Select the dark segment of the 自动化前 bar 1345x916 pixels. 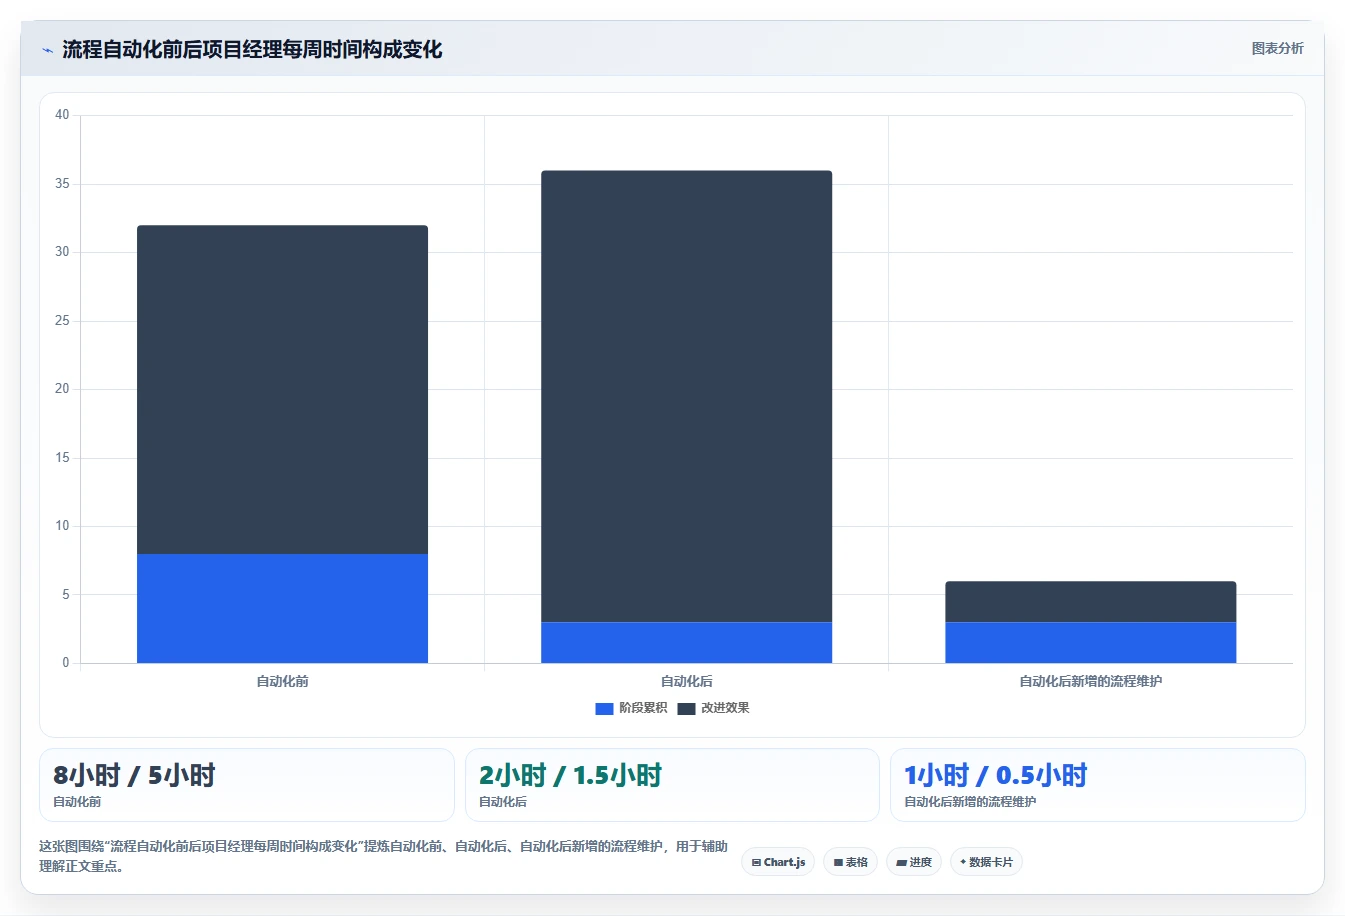point(282,389)
